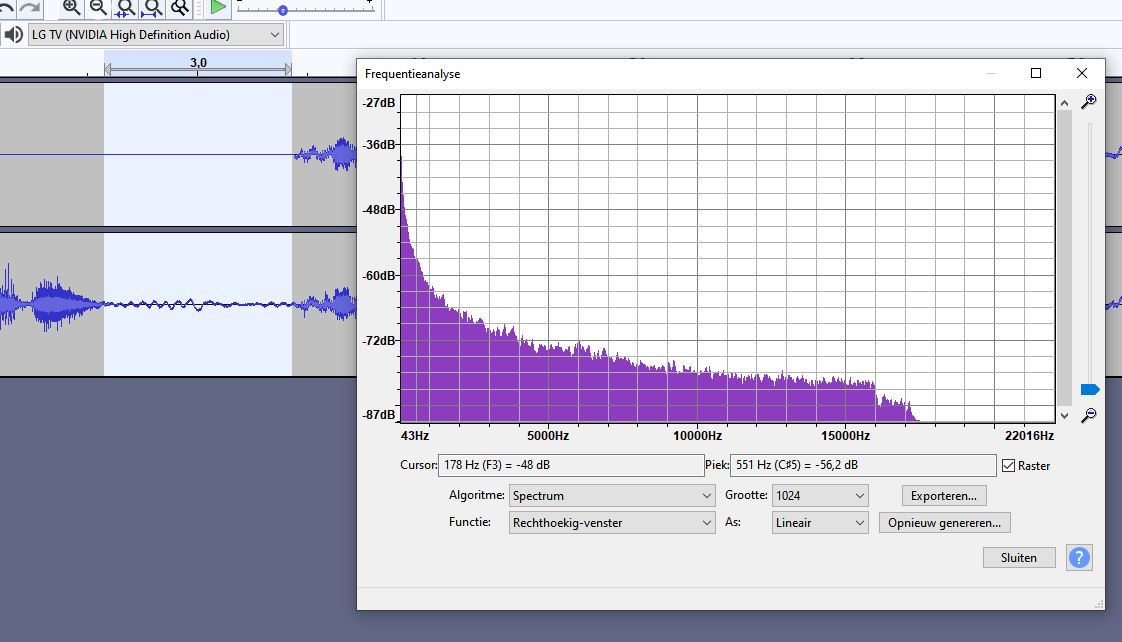Click scroll-up arrow beside spectrum plot

[1065, 103]
